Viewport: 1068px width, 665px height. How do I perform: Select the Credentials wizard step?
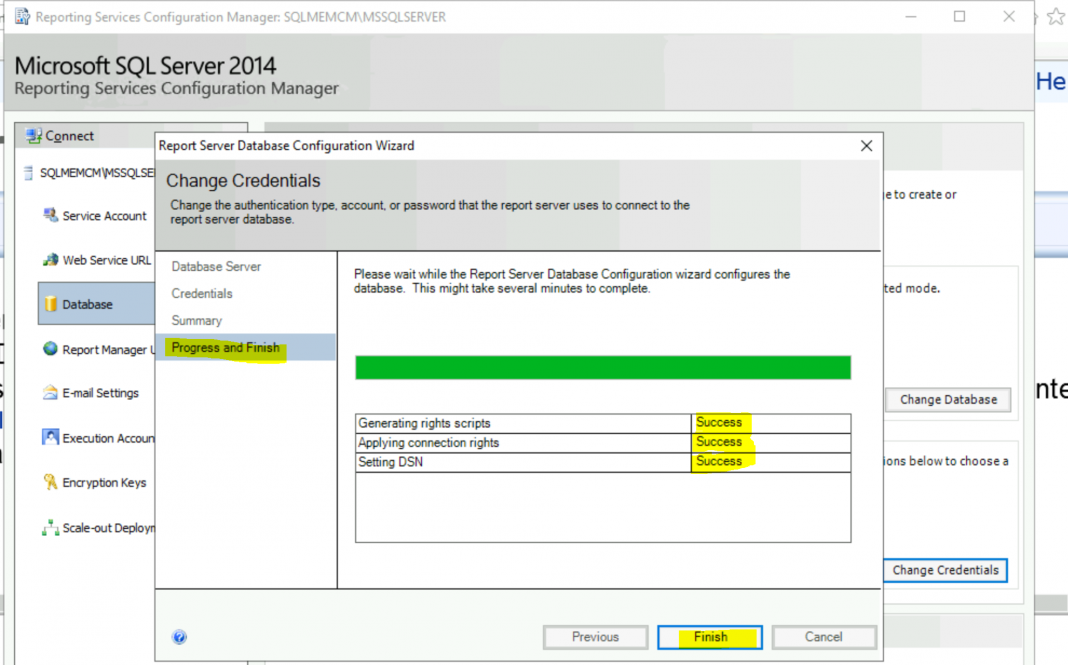[200, 293]
